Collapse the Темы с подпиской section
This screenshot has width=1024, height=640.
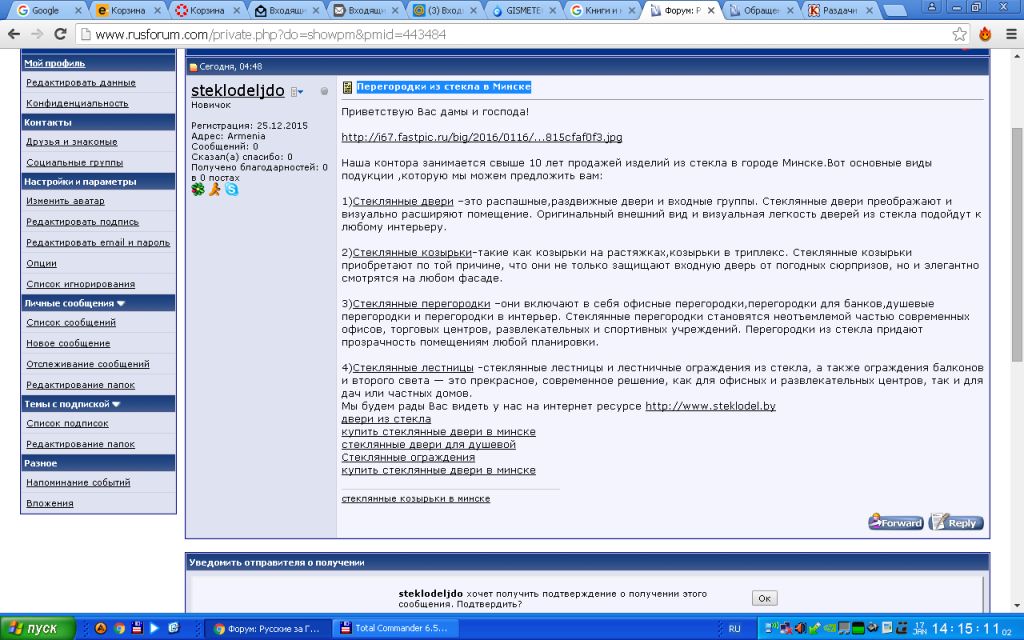(116, 404)
